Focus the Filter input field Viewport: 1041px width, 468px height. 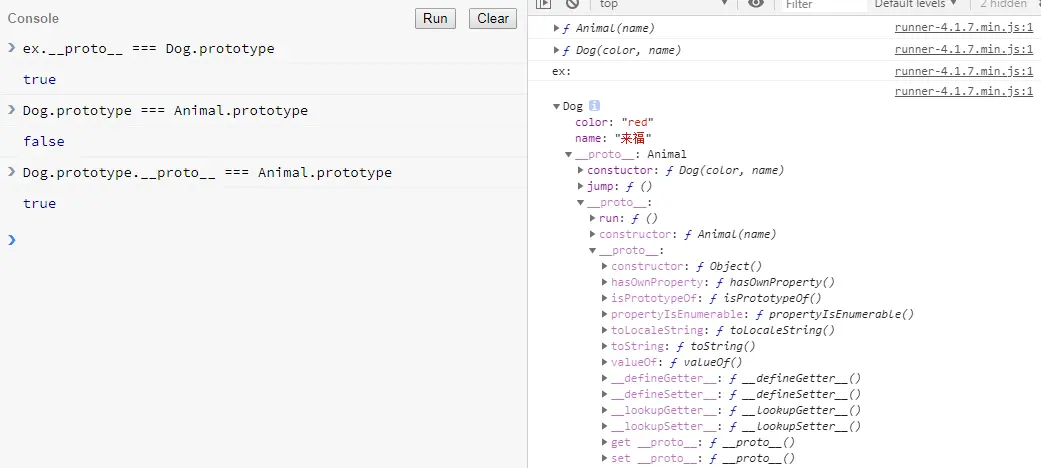(825, 4)
